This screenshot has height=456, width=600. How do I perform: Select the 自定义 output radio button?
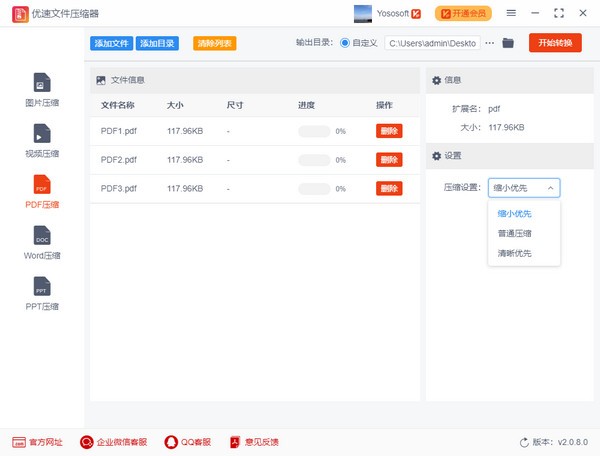click(x=345, y=43)
